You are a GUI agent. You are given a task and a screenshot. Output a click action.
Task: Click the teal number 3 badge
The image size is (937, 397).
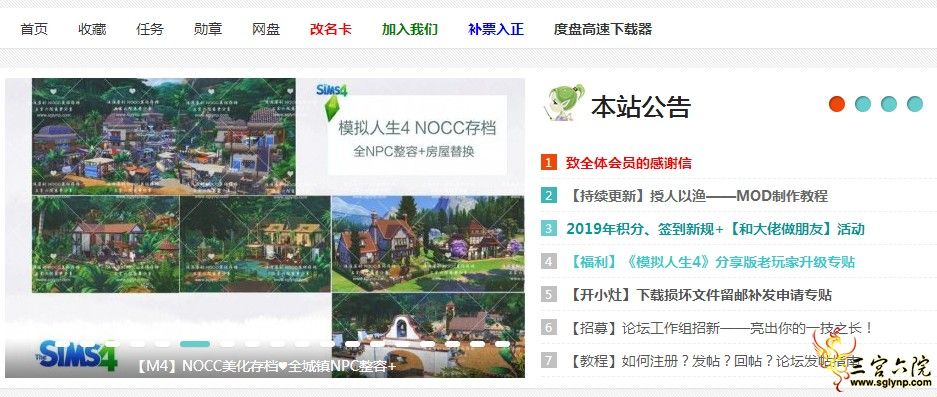(549, 228)
